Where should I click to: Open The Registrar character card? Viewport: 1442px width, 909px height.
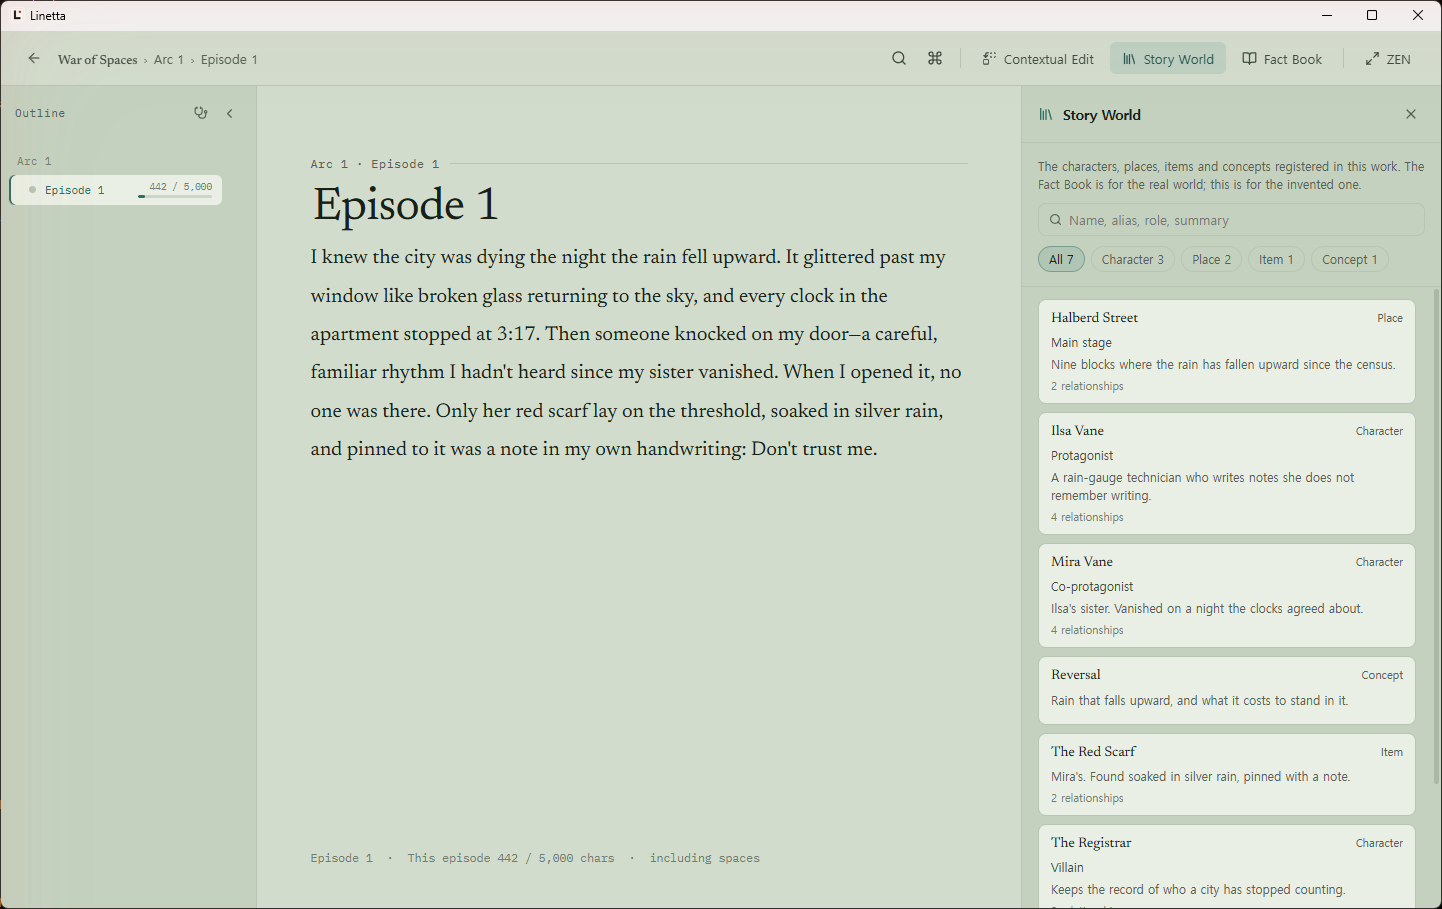pyautogui.click(x=1227, y=866)
